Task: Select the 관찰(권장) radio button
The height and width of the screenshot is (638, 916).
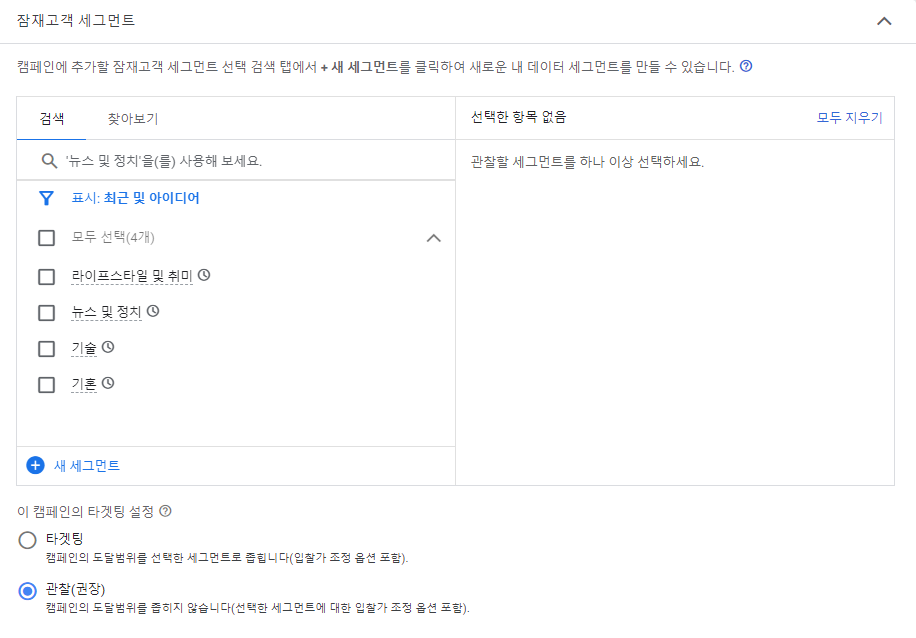Action: click(x=27, y=591)
